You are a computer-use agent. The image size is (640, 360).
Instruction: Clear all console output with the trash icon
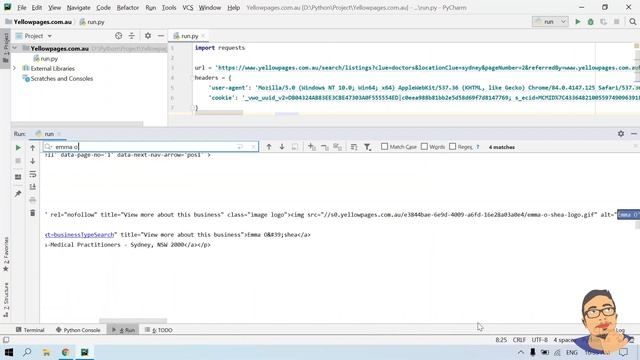pyautogui.click(x=33, y=213)
